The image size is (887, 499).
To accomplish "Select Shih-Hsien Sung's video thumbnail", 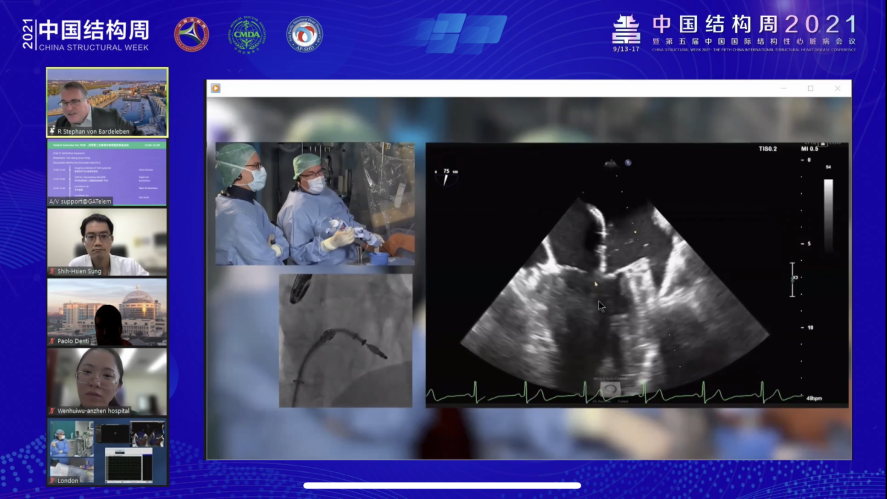I will pyautogui.click(x=107, y=242).
